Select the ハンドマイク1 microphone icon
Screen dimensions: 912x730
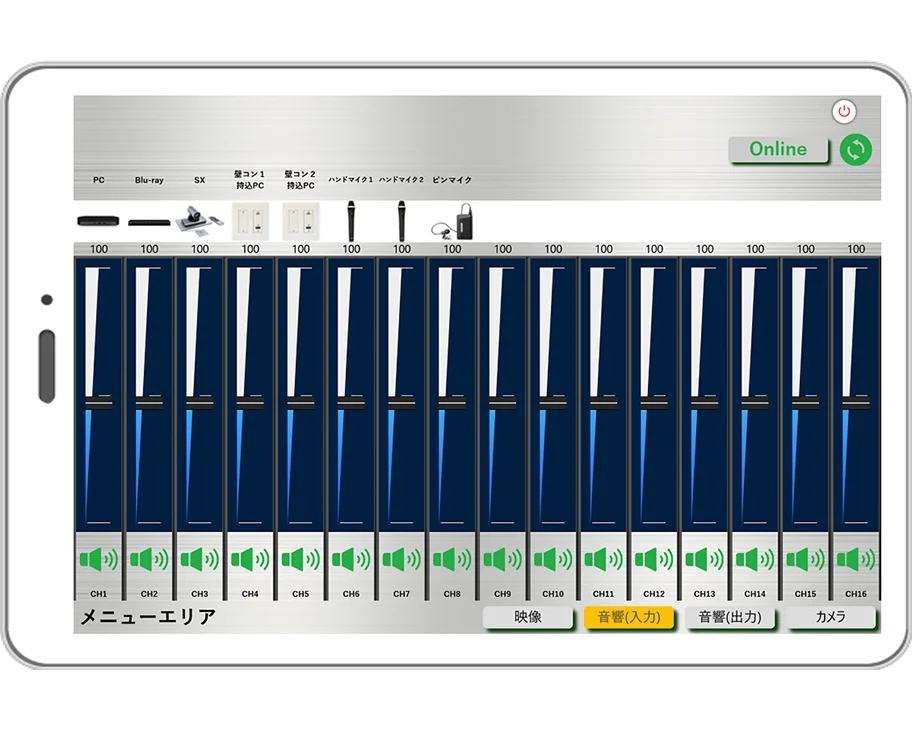click(x=351, y=219)
